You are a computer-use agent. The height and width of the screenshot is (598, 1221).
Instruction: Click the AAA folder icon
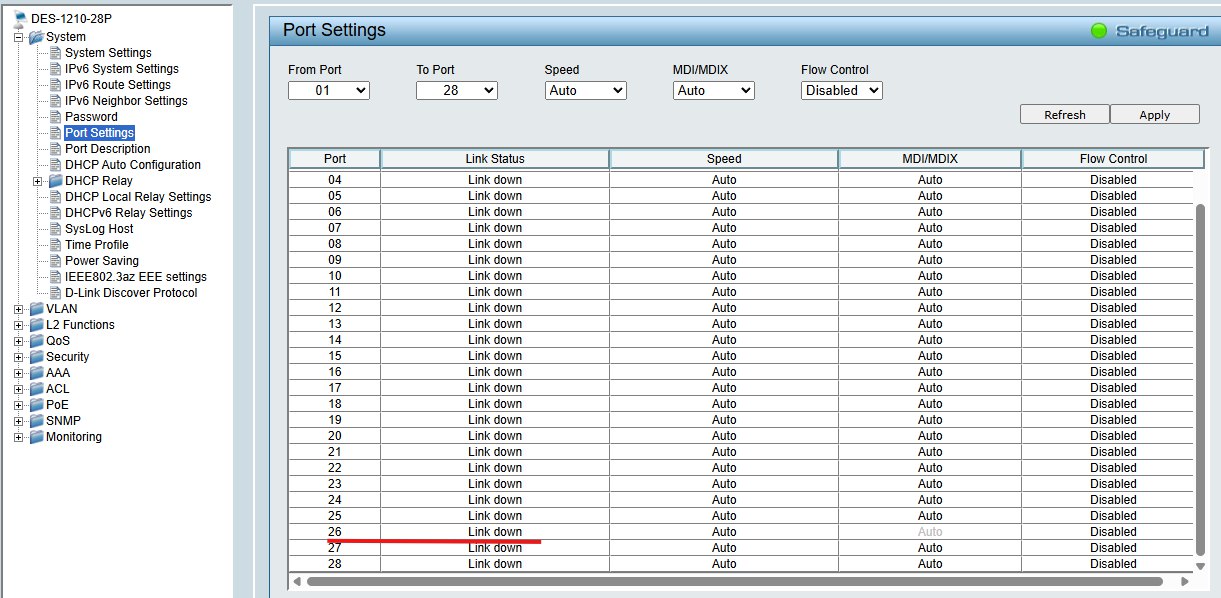[x=36, y=373]
